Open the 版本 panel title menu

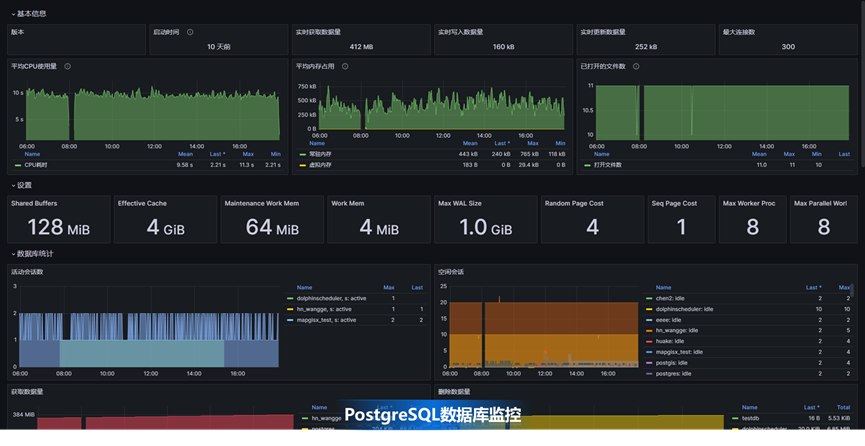pos(18,32)
